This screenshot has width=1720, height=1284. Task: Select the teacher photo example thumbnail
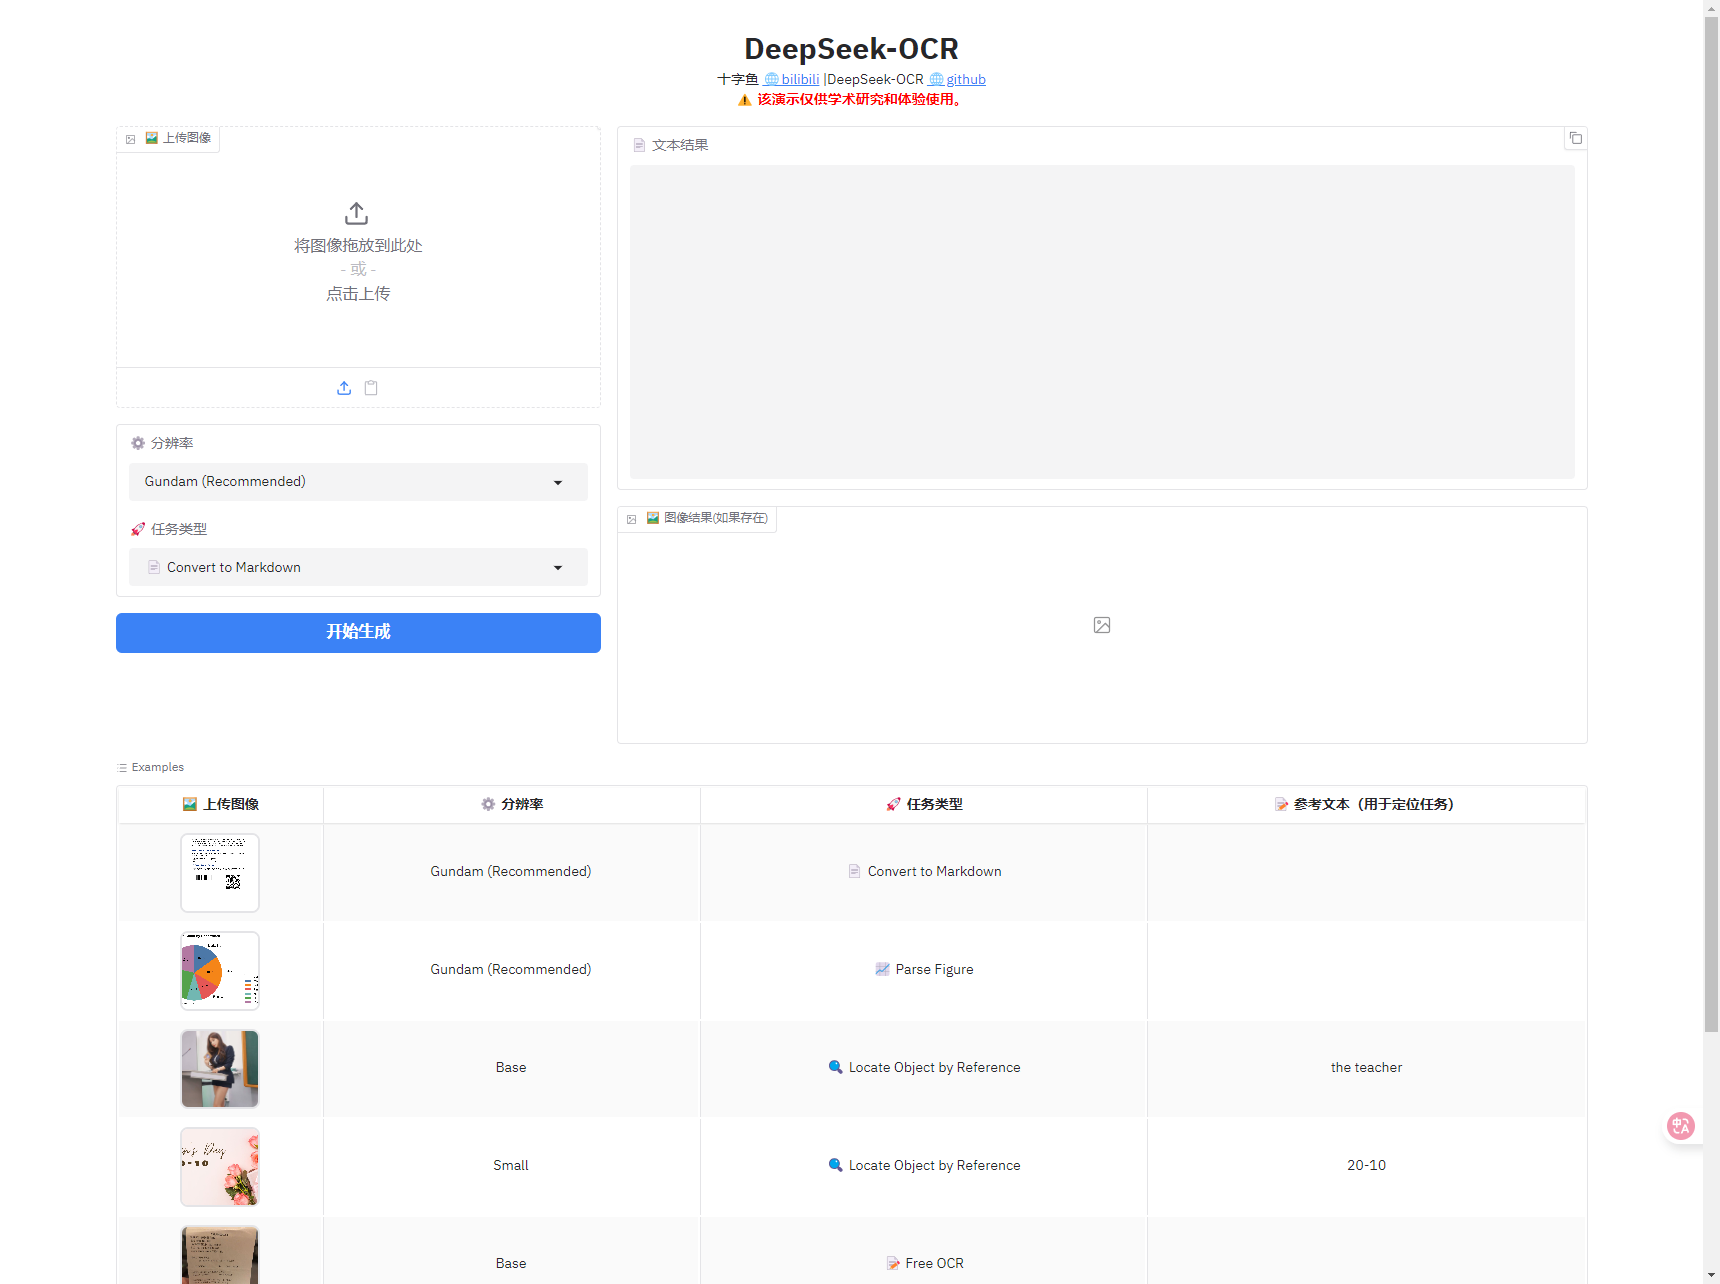pyautogui.click(x=220, y=1068)
